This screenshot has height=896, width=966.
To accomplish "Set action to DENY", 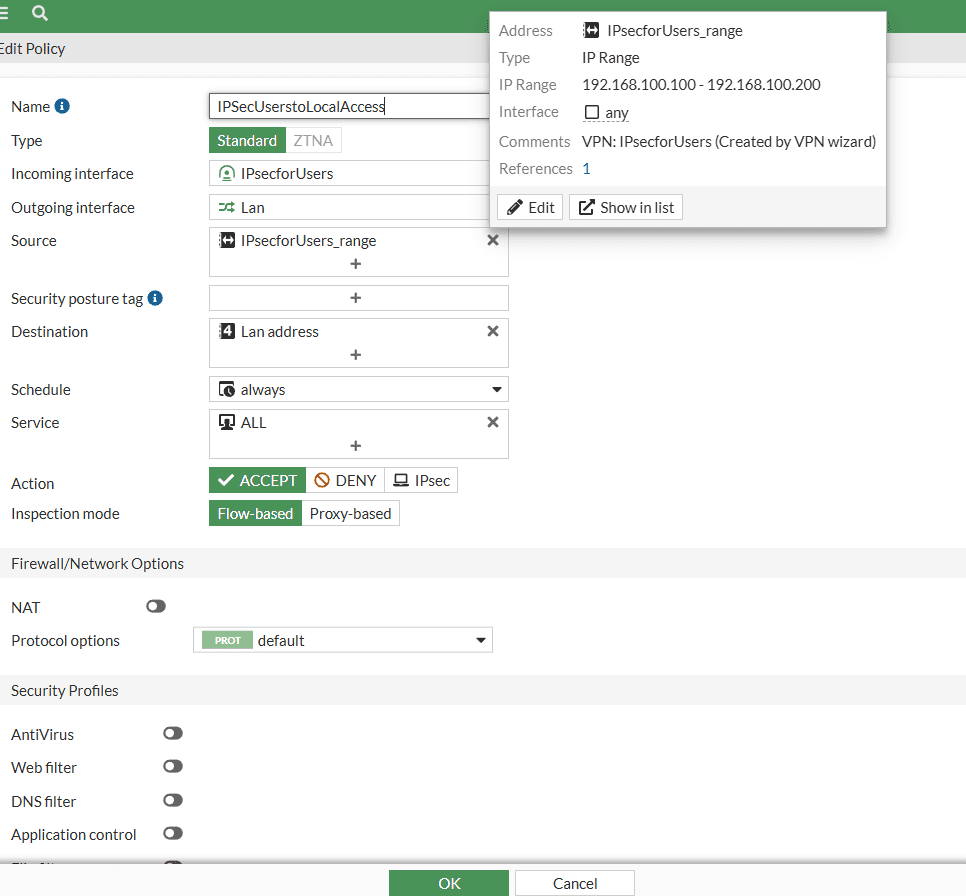I will click(x=345, y=481).
